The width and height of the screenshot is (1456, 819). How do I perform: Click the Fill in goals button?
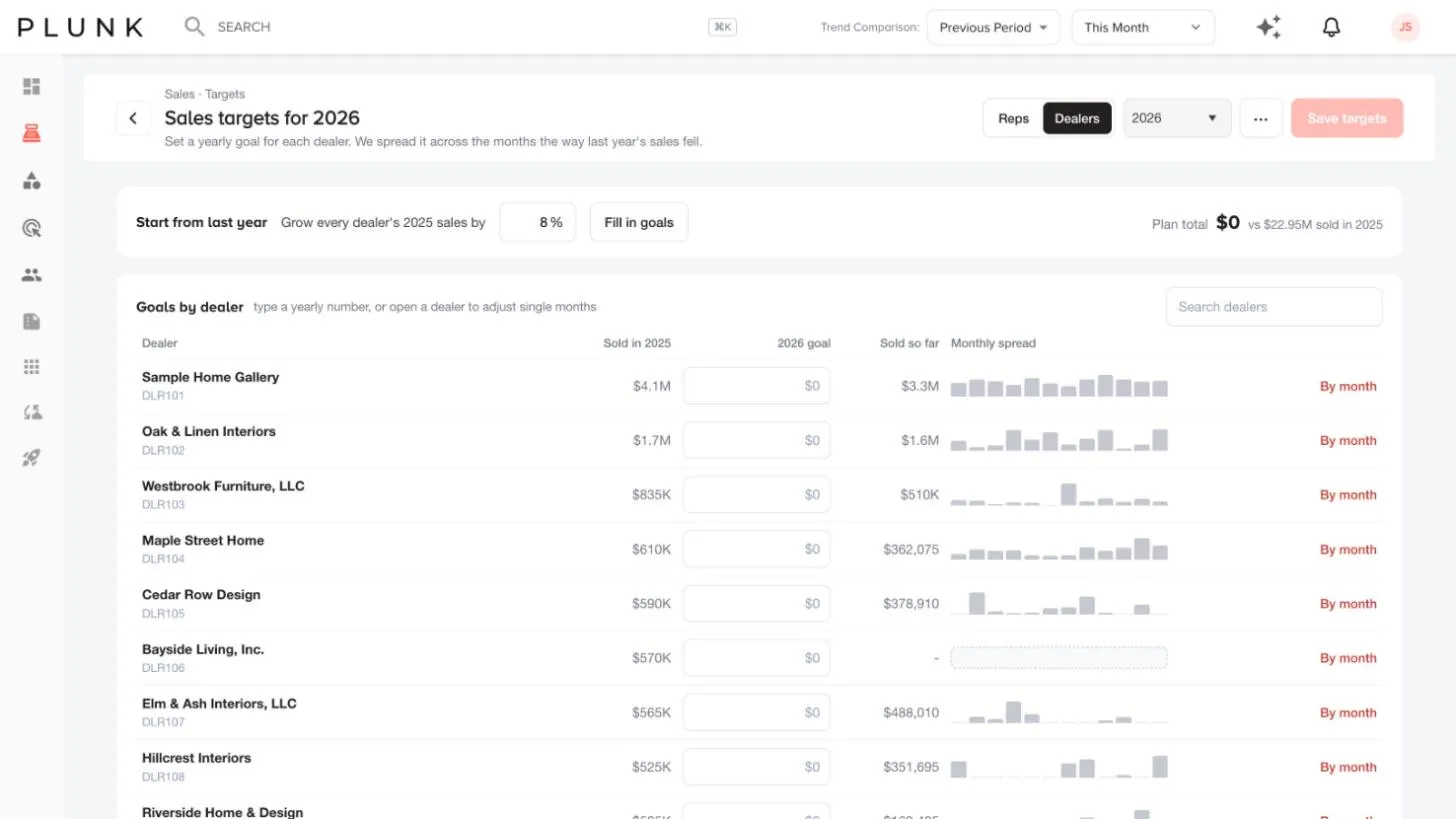[x=639, y=222]
